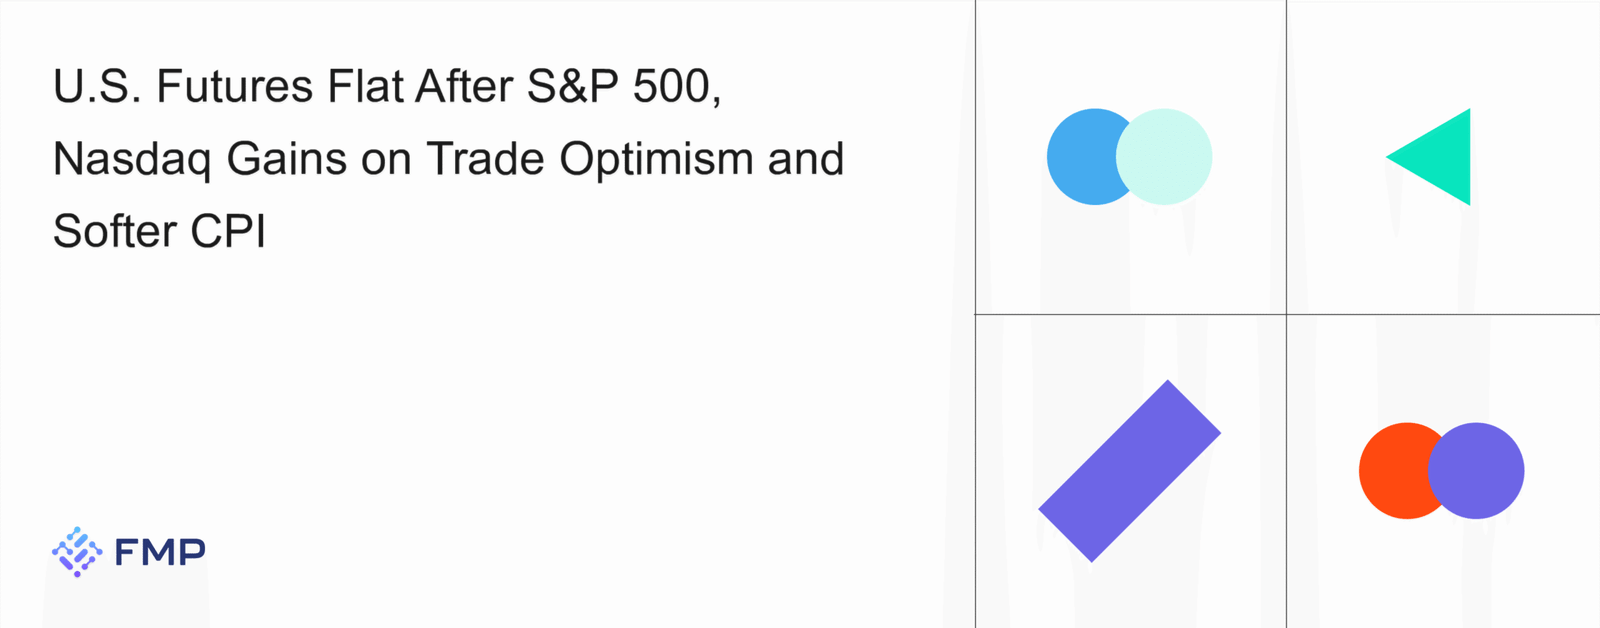Select the purple diagonal rectangle shape
The image size is (1600, 628).
(x=1130, y=471)
